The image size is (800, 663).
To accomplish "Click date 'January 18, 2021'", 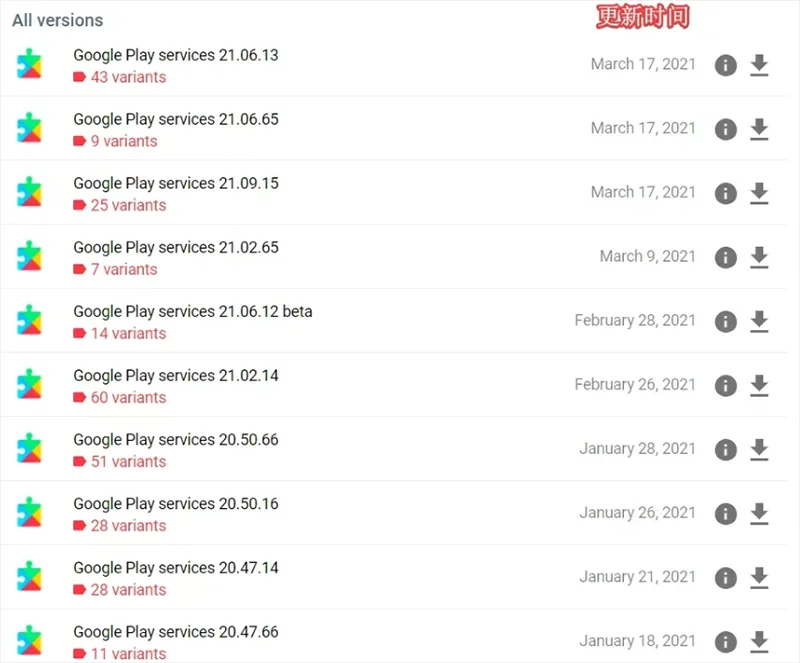I will [637, 641].
